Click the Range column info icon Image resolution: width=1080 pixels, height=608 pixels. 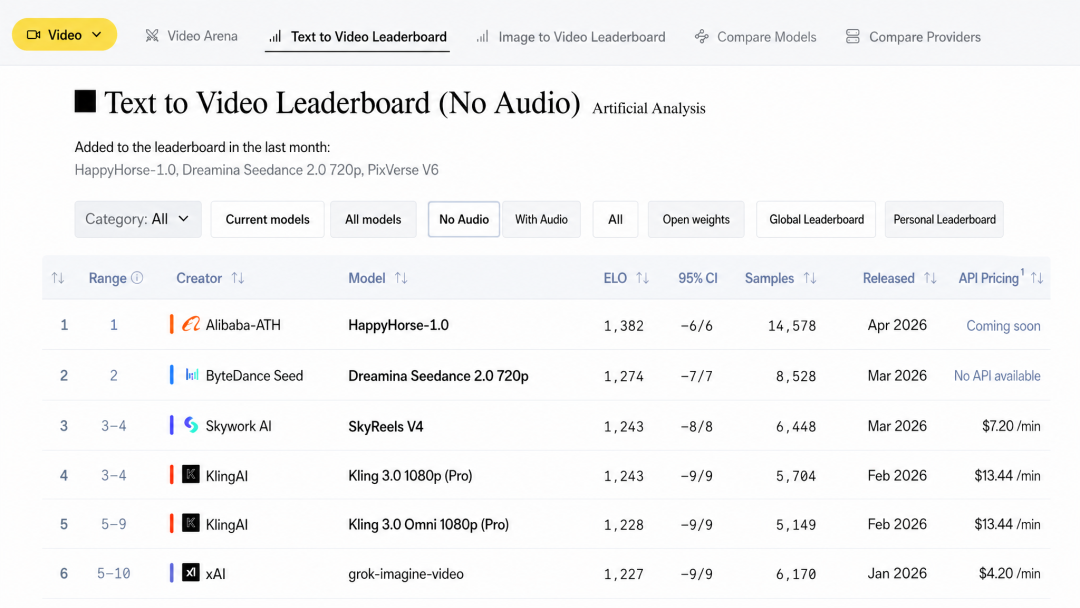[x=138, y=278]
